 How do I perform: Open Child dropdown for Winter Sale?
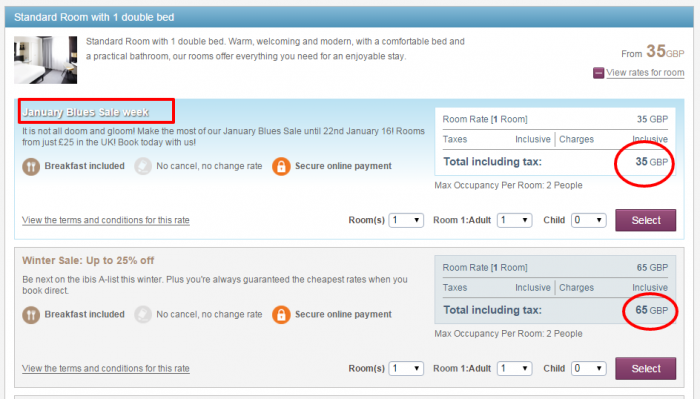click(x=588, y=368)
